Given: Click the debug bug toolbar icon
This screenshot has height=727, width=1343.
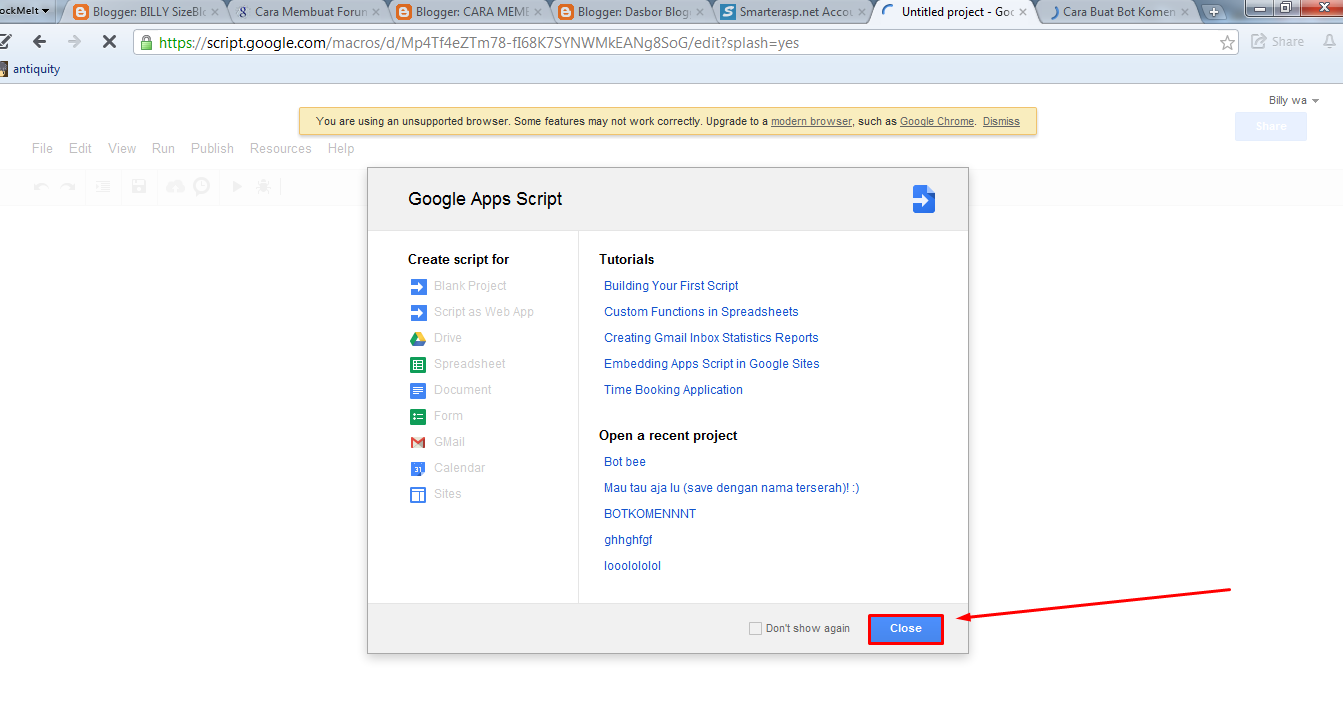Looking at the screenshot, I should coord(263,186).
